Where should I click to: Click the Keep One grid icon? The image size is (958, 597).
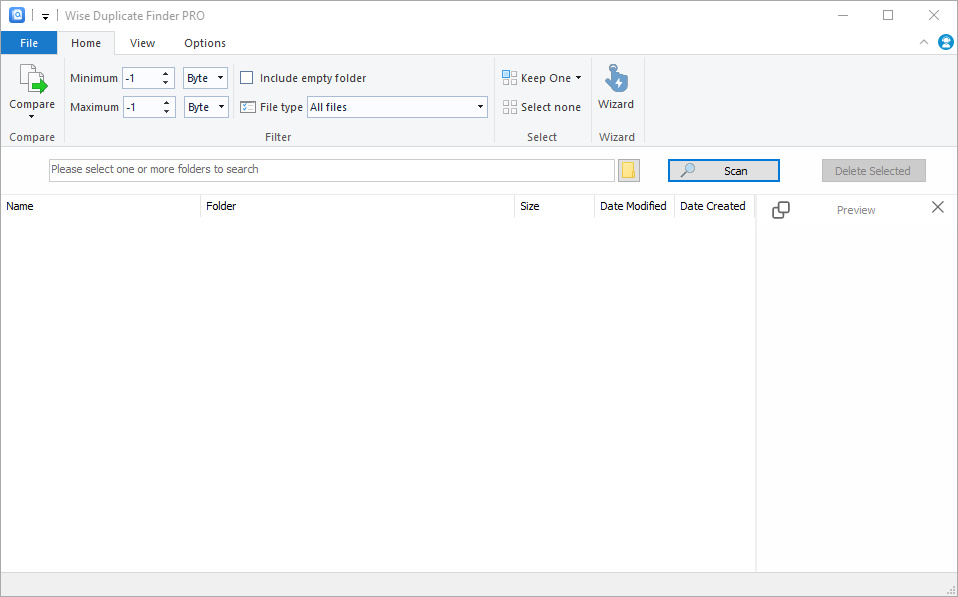point(510,78)
